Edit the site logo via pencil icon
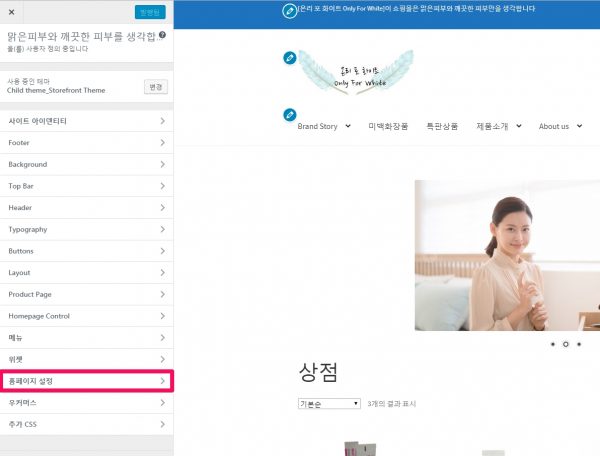The height and width of the screenshot is (456, 600). pyautogui.click(x=290, y=58)
